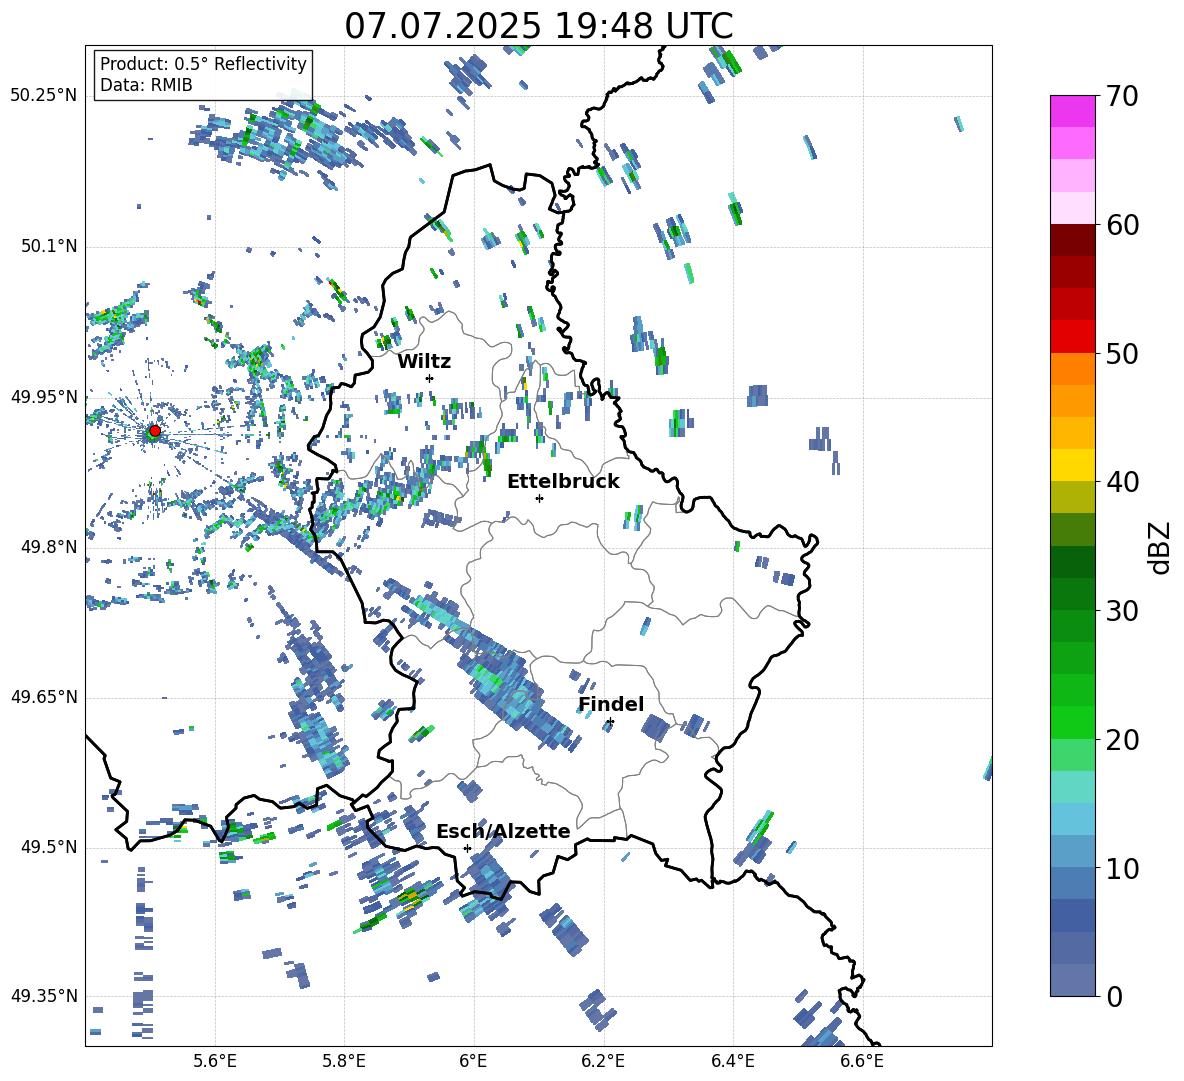This screenshot has height=1081, width=1184.
Task: Click the title 07.07.2025 19:48 UTC
Action: pos(538,26)
